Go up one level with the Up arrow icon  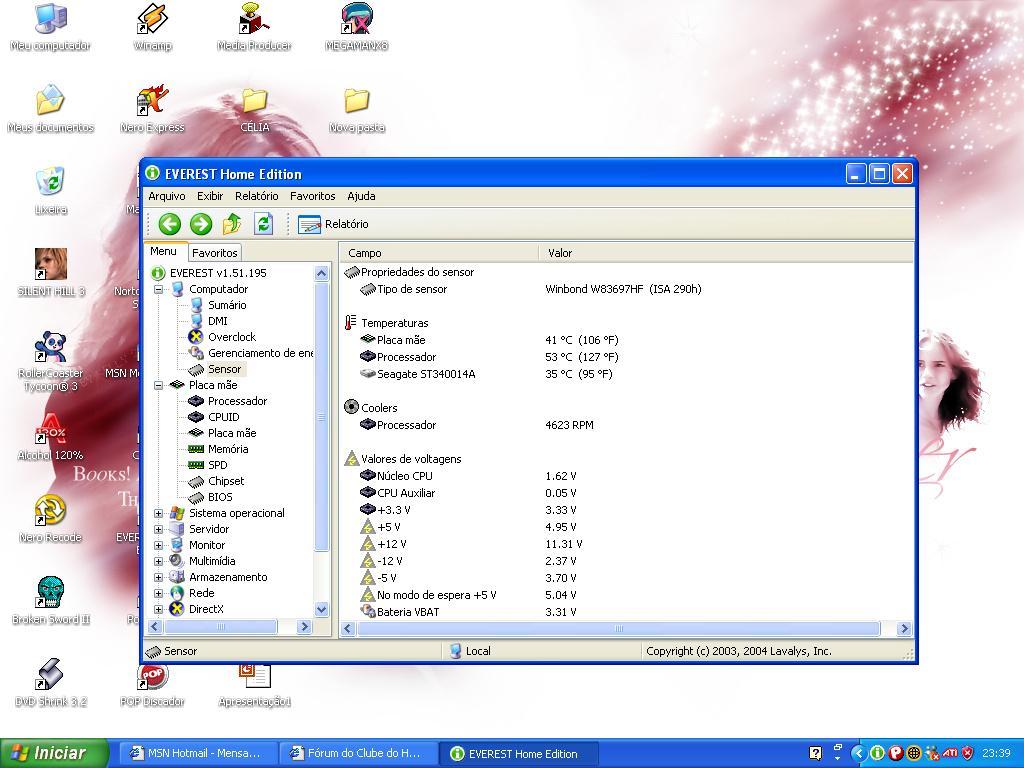pos(232,224)
